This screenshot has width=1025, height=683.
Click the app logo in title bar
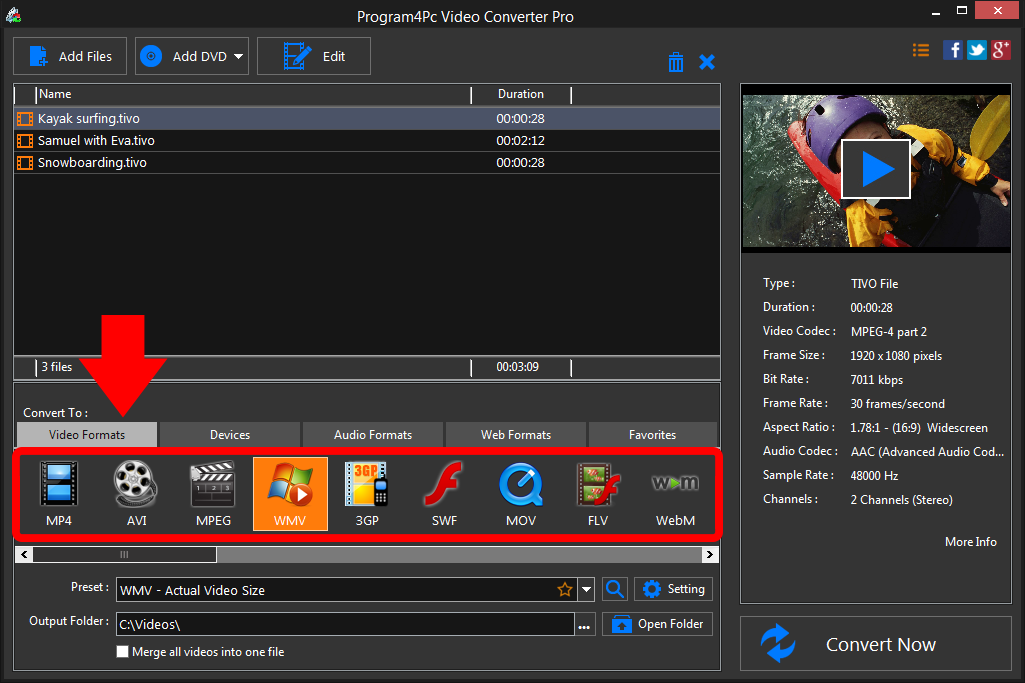tap(13, 14)
